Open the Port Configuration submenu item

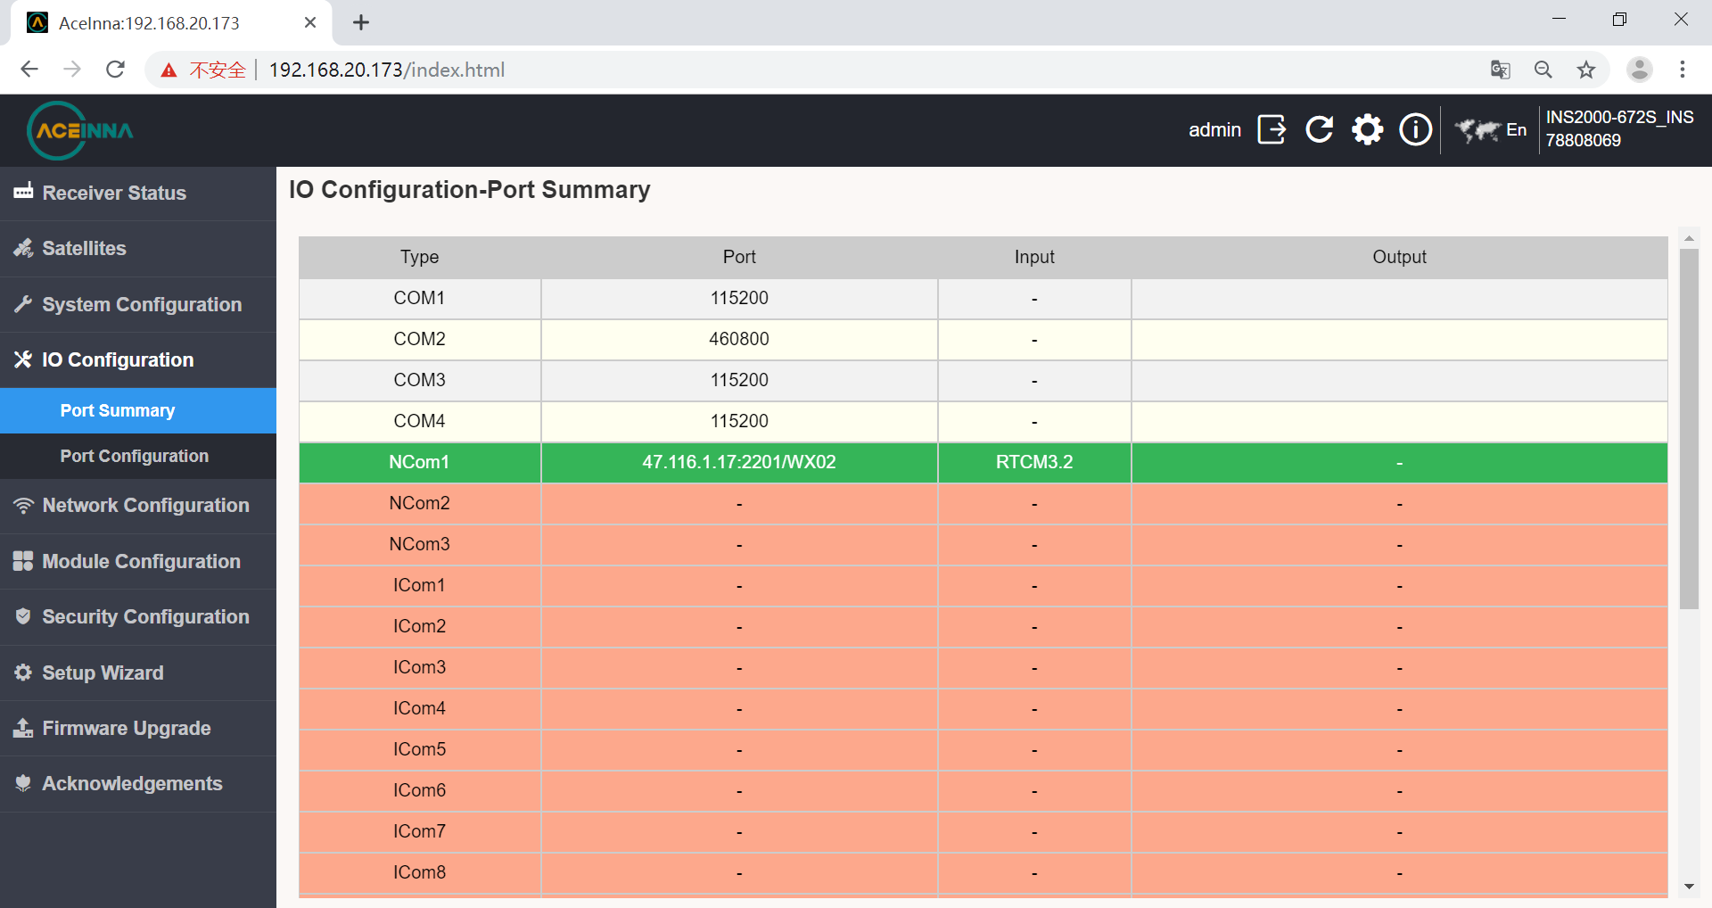(x=138, y=456)
